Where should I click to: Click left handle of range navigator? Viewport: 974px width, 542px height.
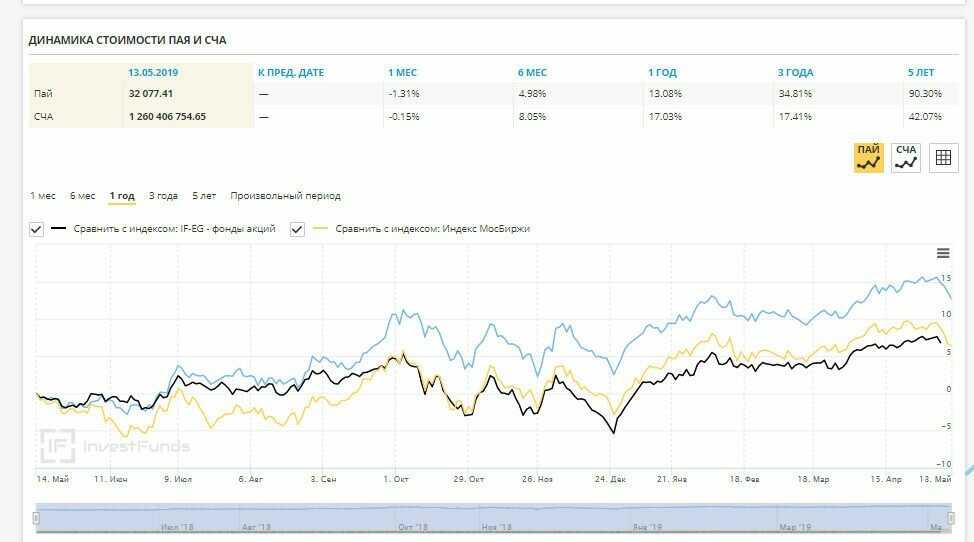36,518
